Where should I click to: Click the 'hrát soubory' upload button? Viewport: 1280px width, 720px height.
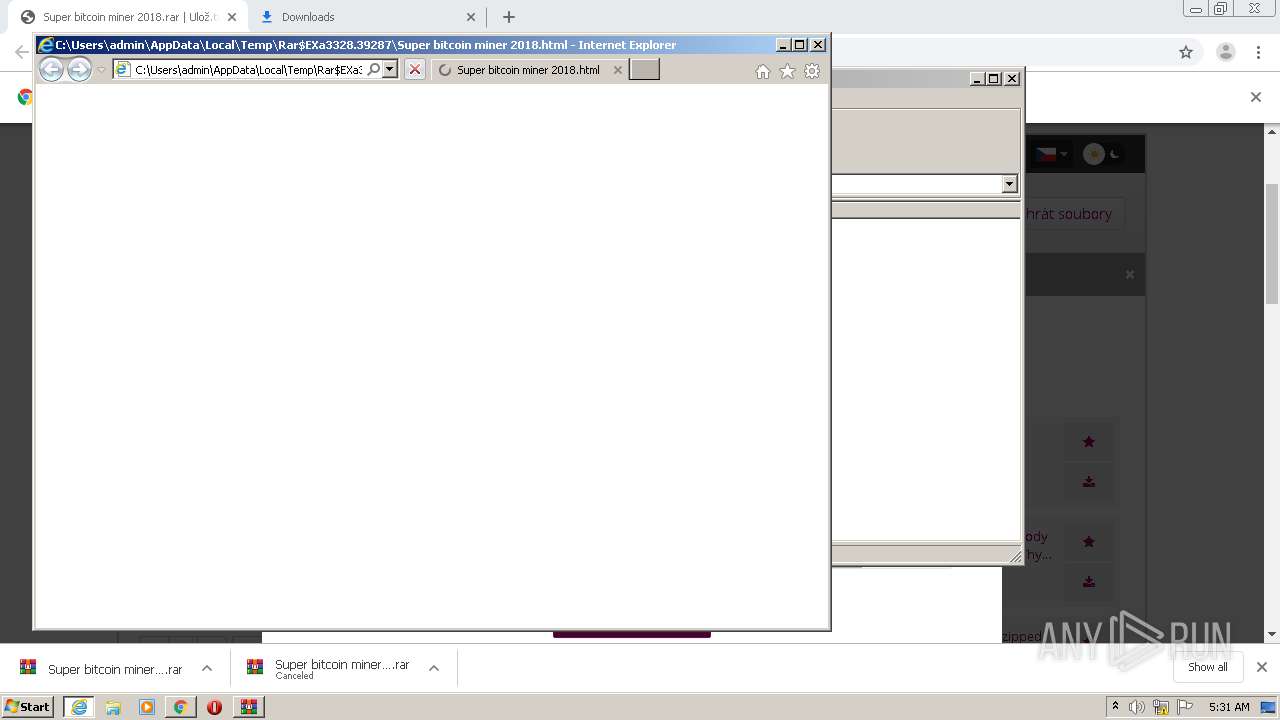coord(1069,214)
